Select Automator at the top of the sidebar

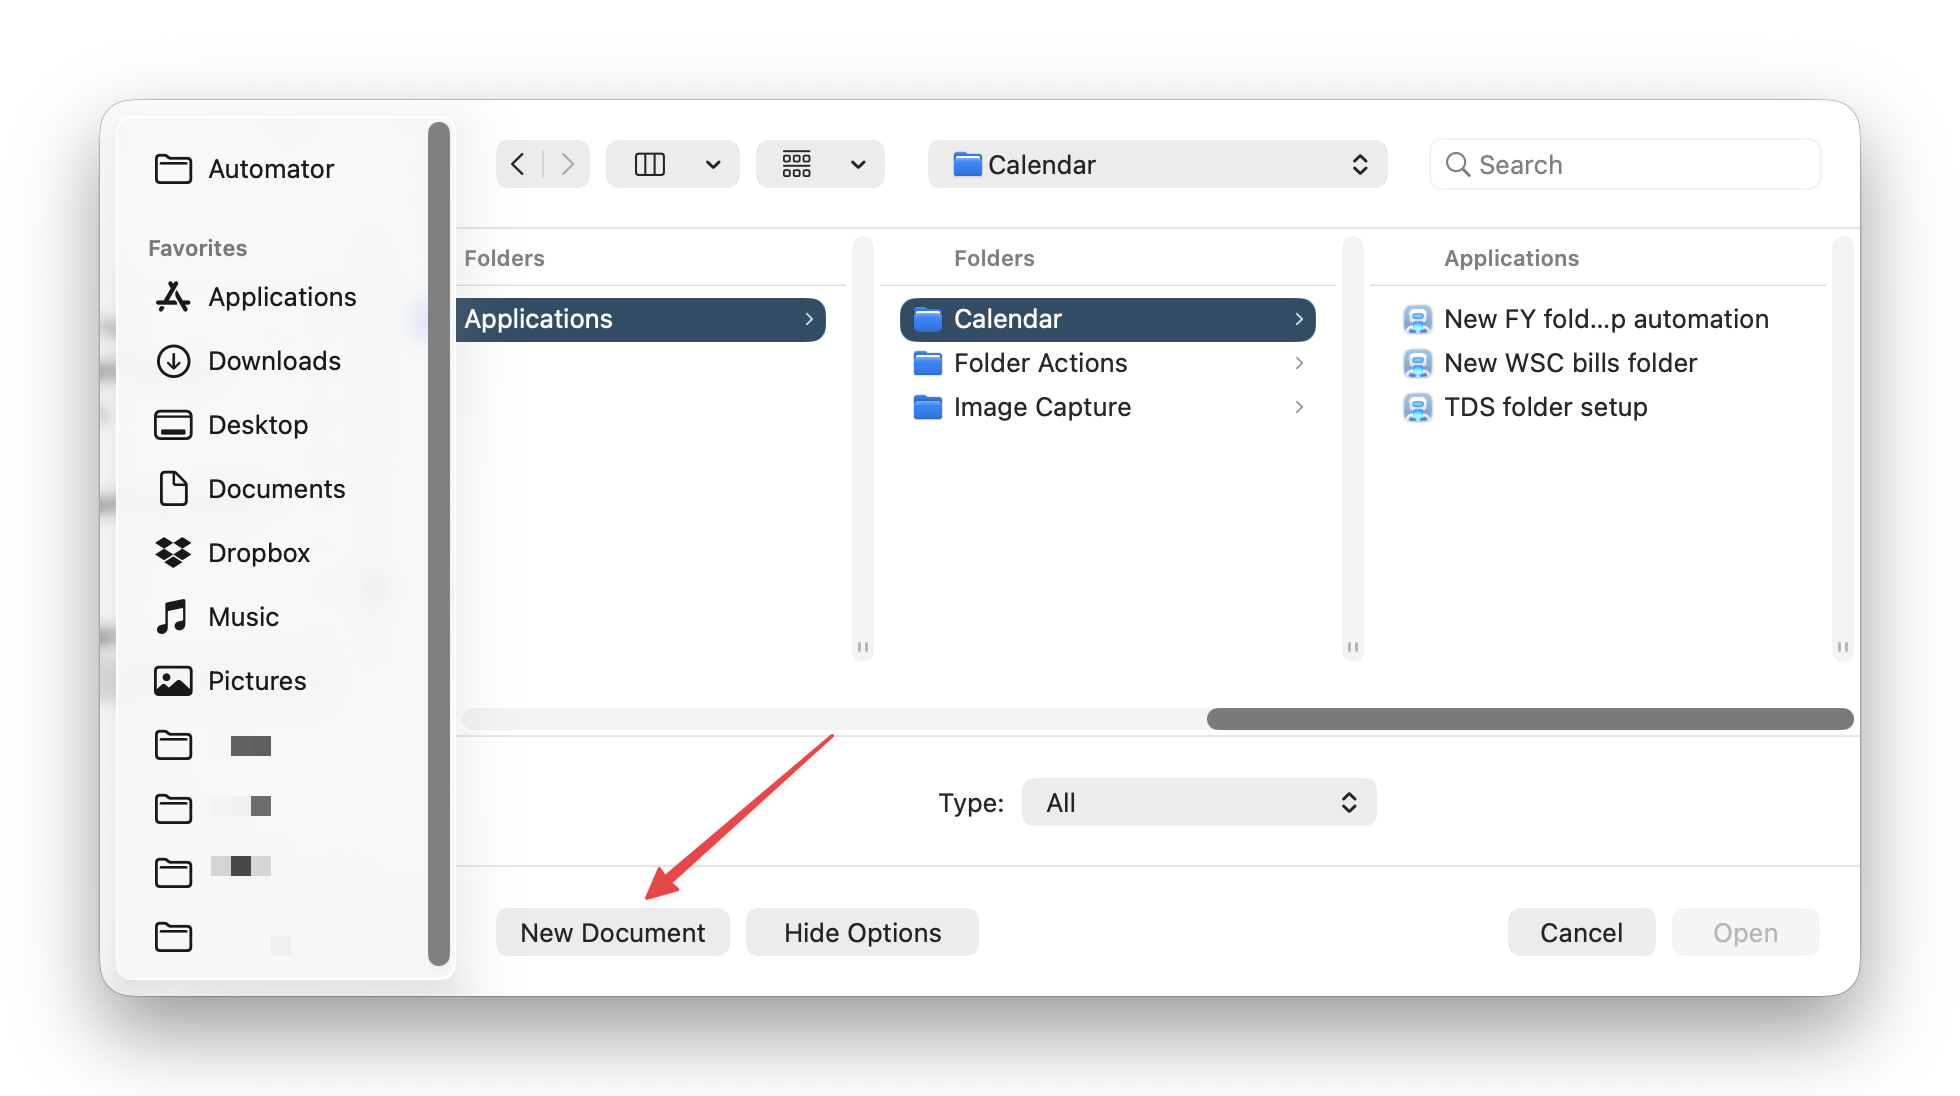(271, 168)
